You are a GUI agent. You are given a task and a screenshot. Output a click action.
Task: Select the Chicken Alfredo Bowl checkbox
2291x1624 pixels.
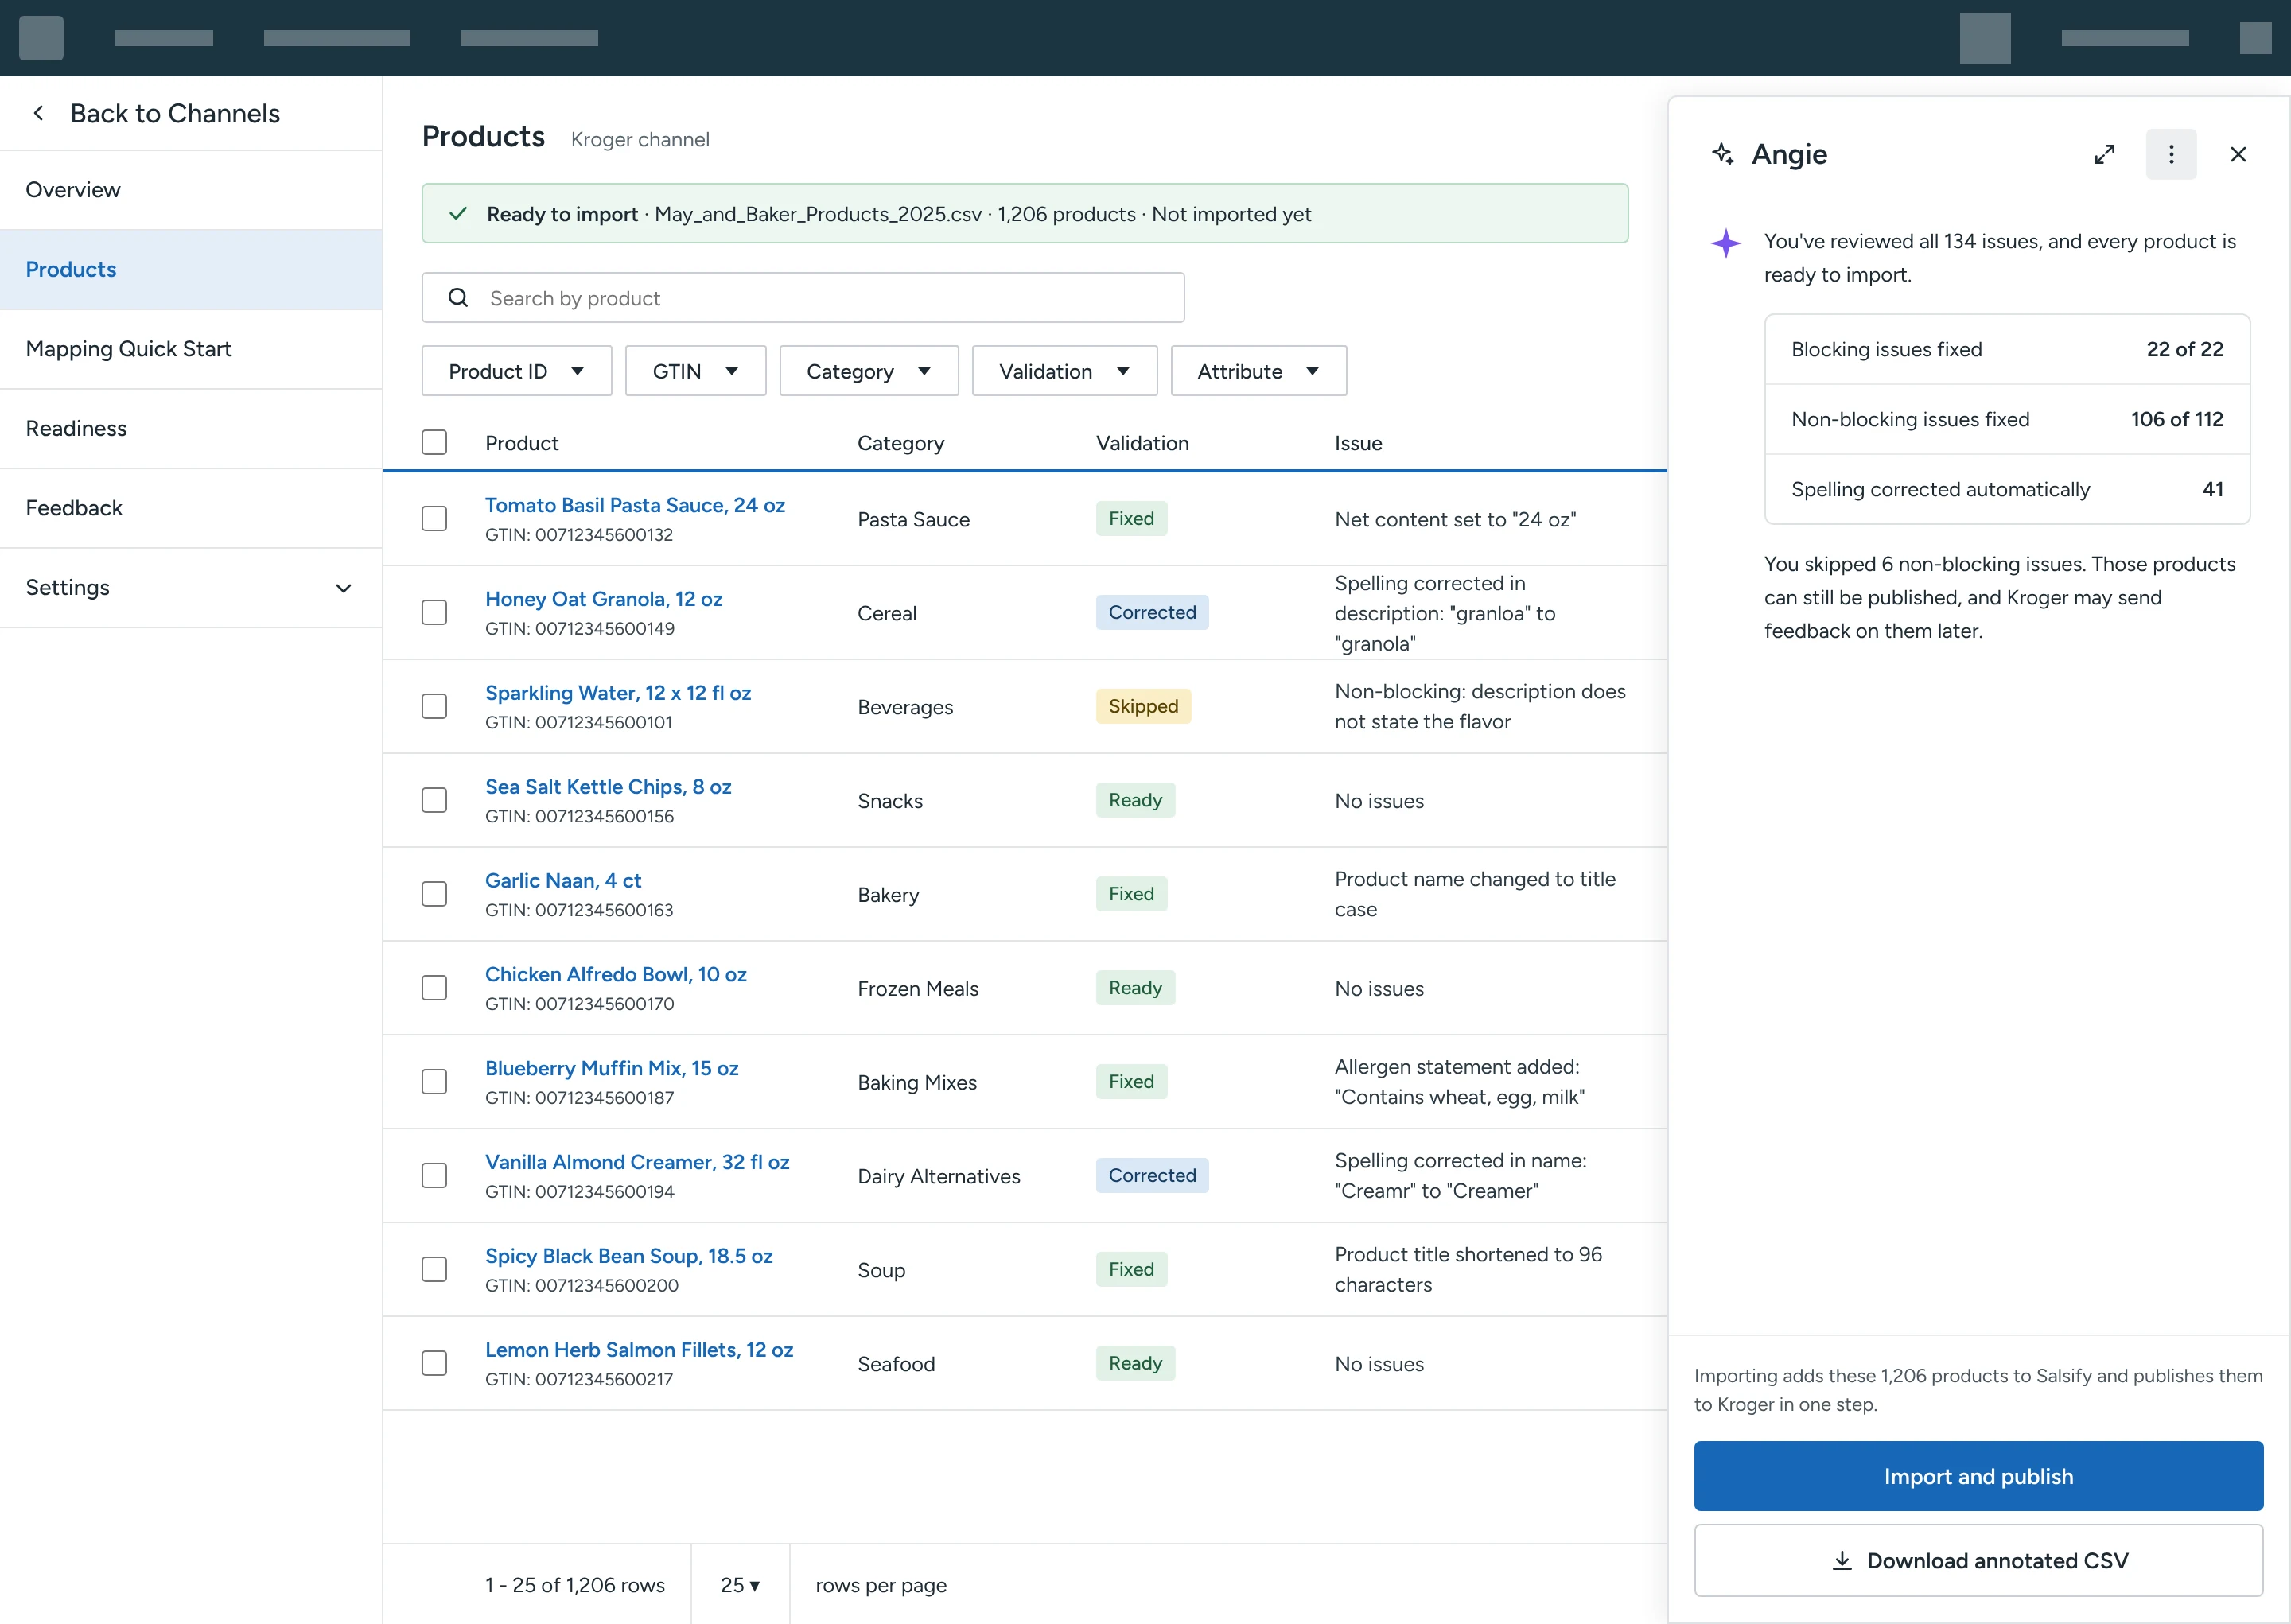(x=434, y=988)
